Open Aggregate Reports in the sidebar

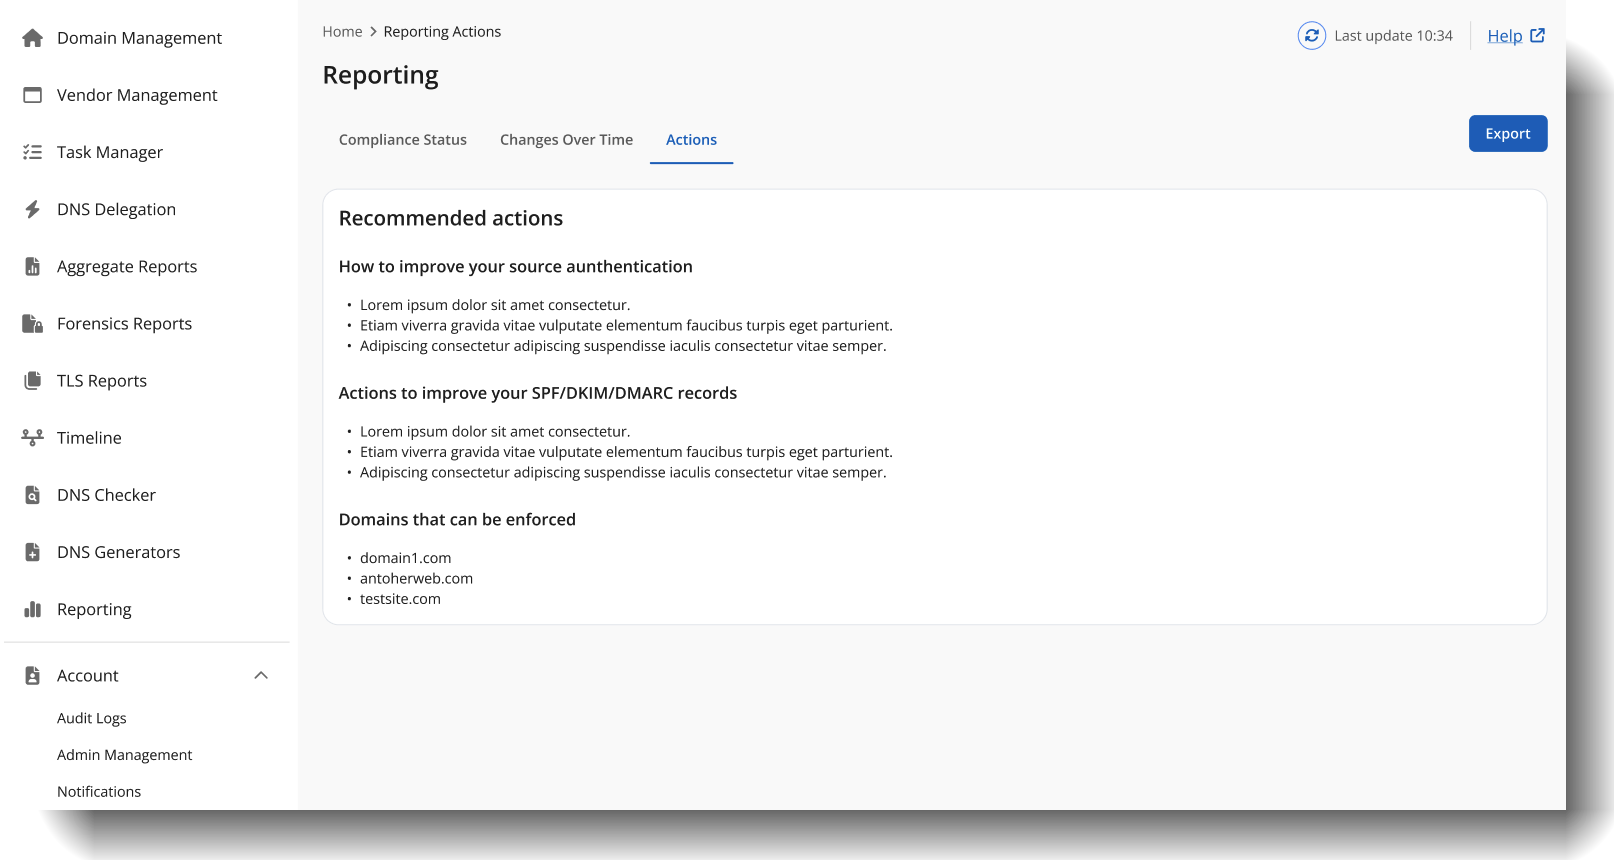tap(127, 267)
